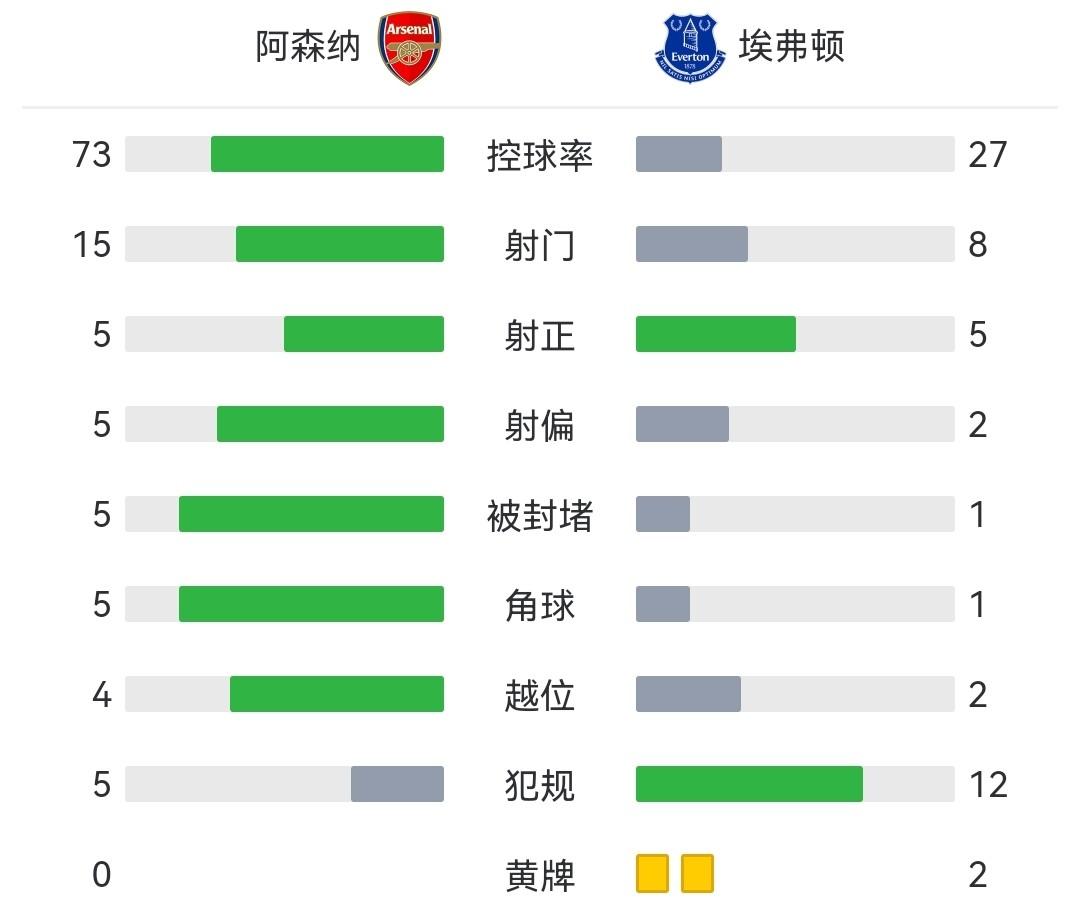Click Arsenal's green 射门 shots bar

340,244
